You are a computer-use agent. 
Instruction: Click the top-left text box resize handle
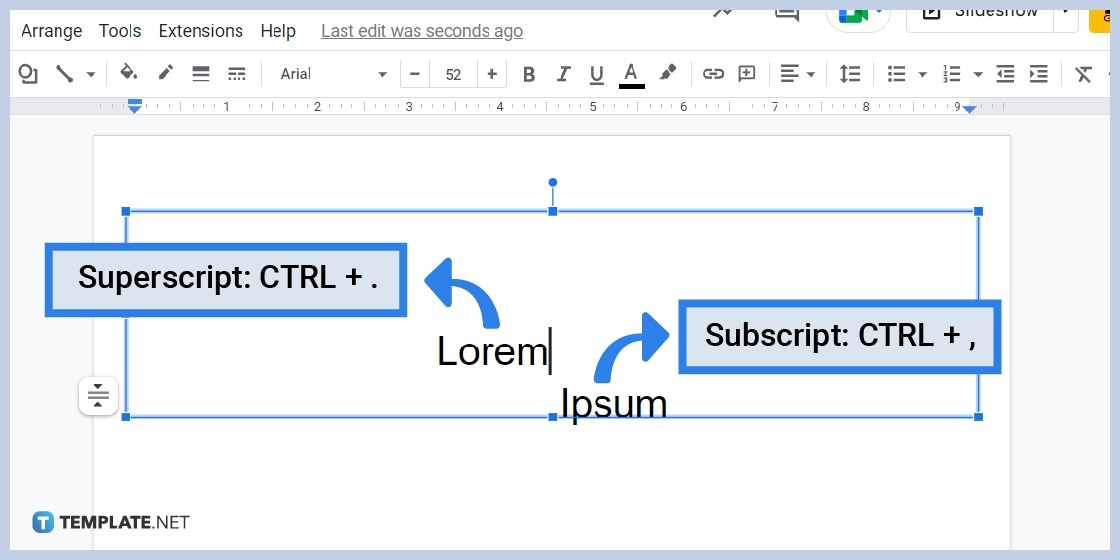click(x=126, y=211)
